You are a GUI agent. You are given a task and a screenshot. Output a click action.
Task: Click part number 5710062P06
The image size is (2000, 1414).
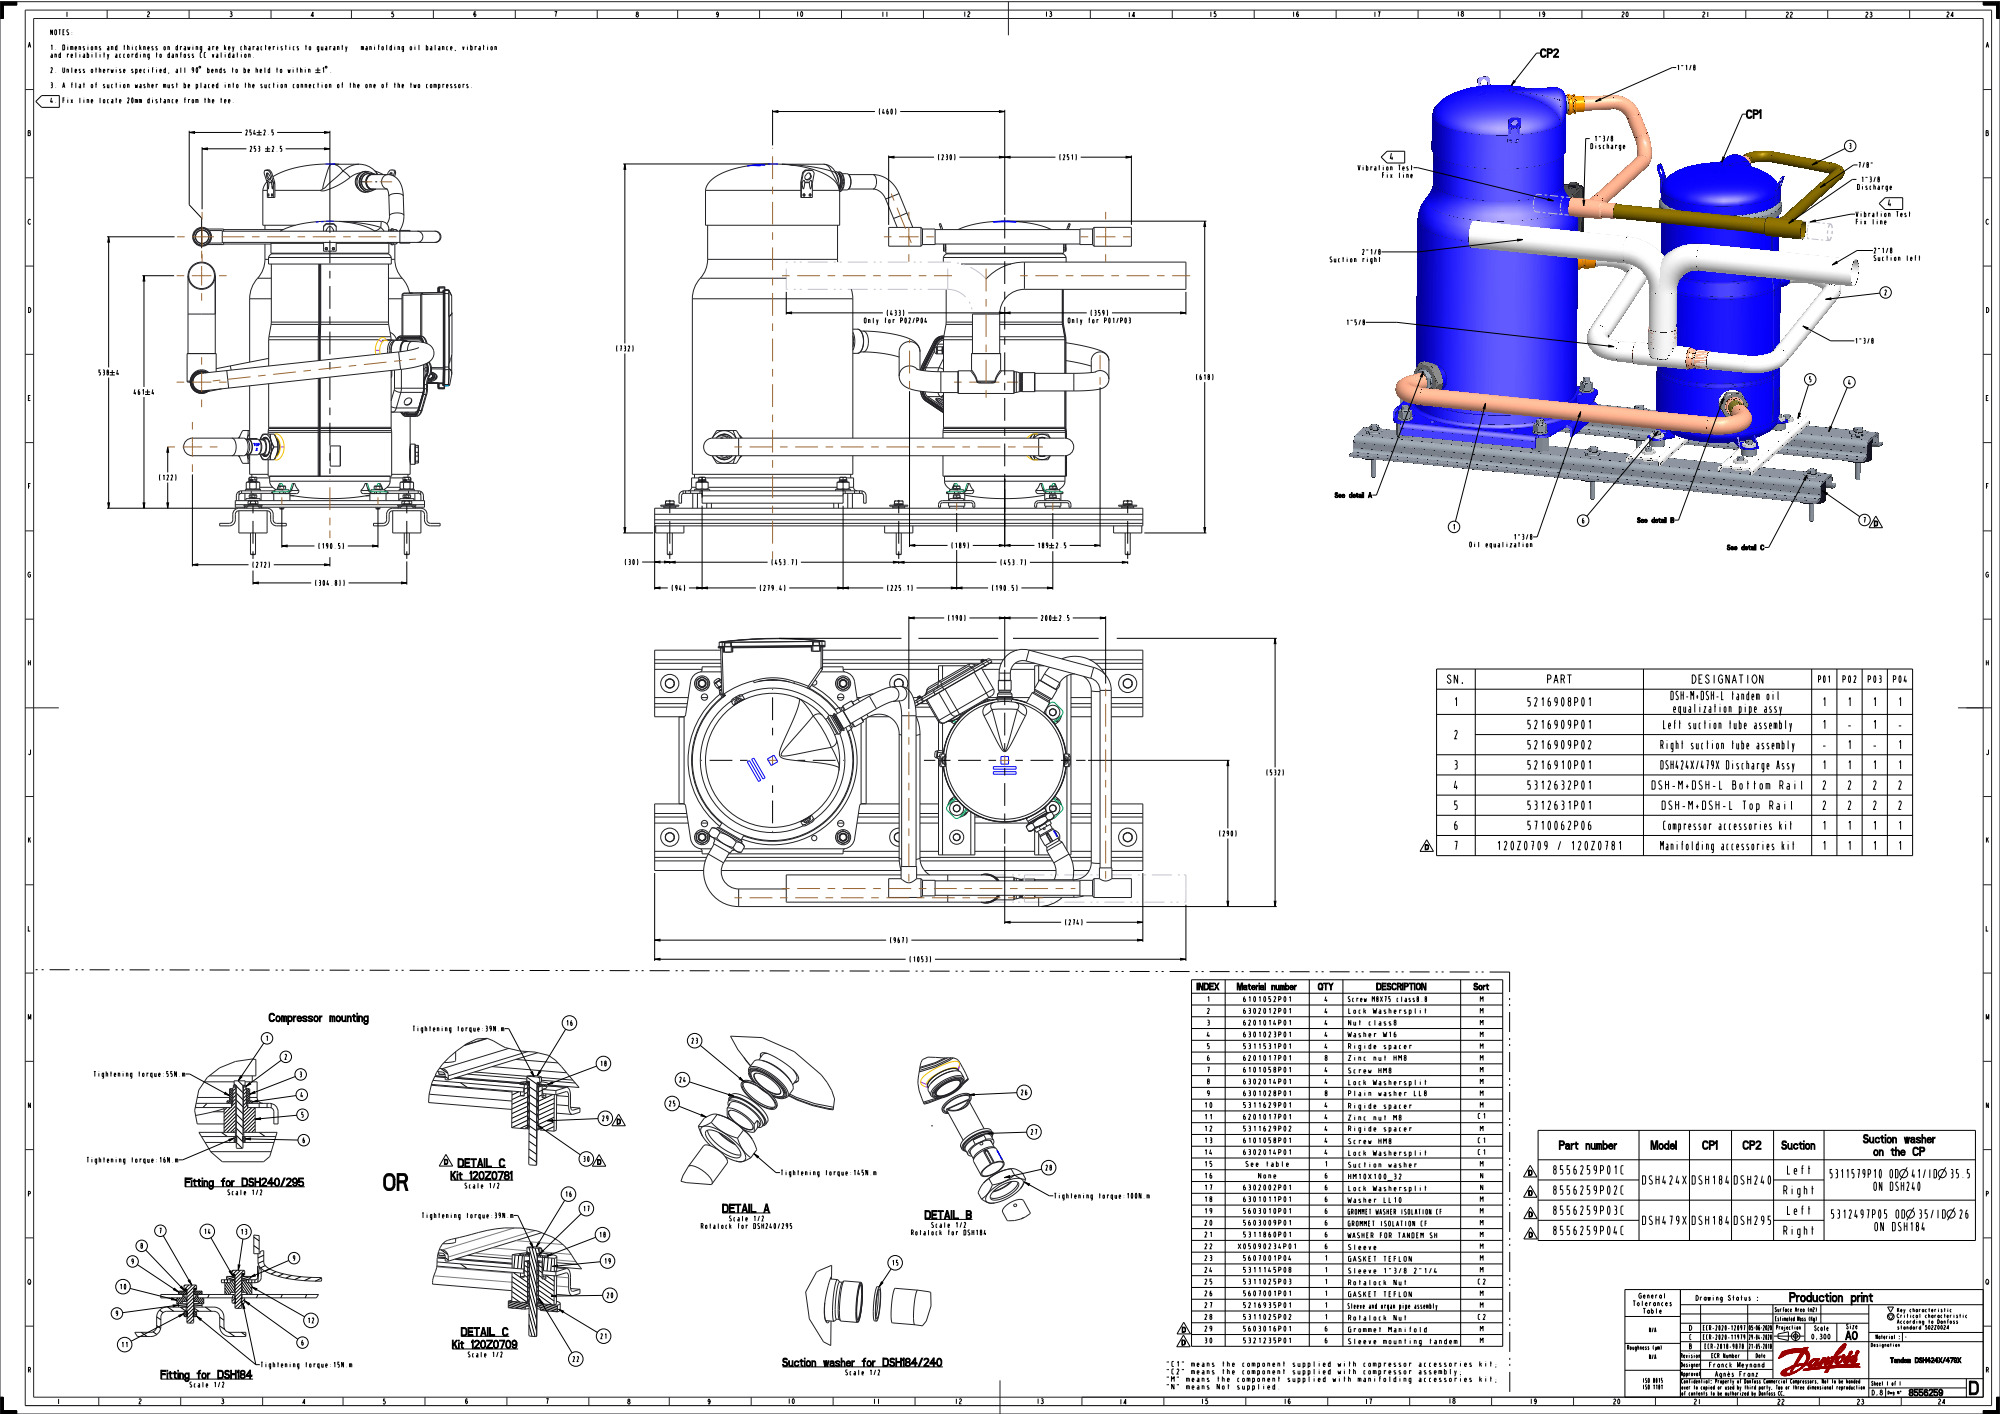(x=1559, y=826)
